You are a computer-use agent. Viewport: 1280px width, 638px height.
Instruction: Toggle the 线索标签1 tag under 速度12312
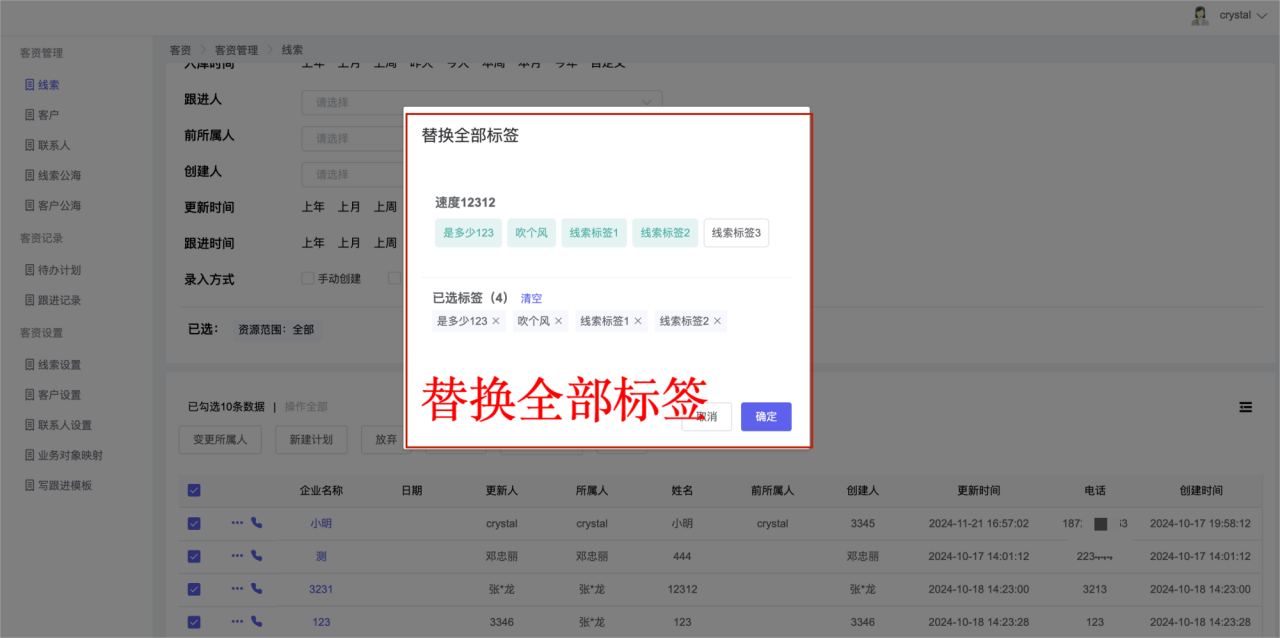point(594,233)
